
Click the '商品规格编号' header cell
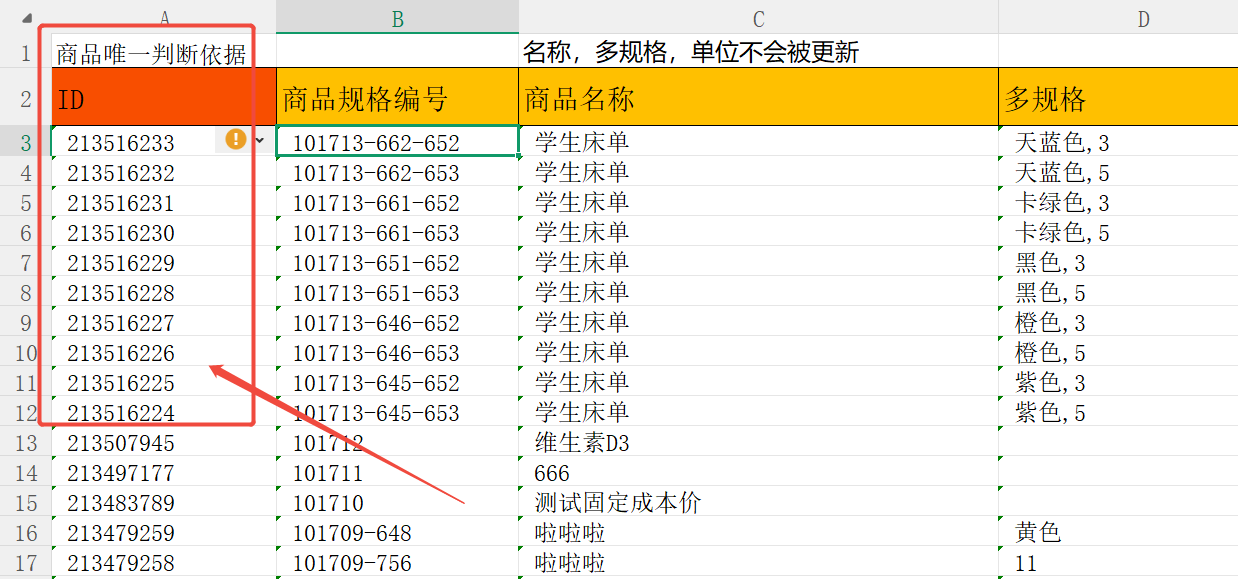point(397,97)
